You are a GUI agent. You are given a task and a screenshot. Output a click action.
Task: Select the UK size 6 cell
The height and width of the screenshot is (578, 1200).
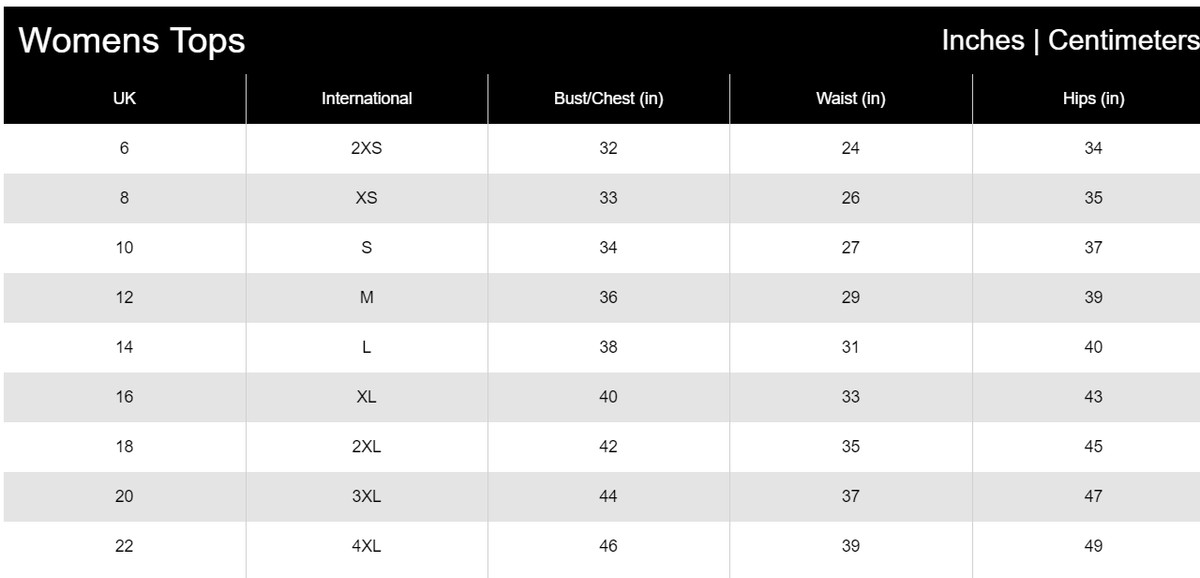point(124,148)
